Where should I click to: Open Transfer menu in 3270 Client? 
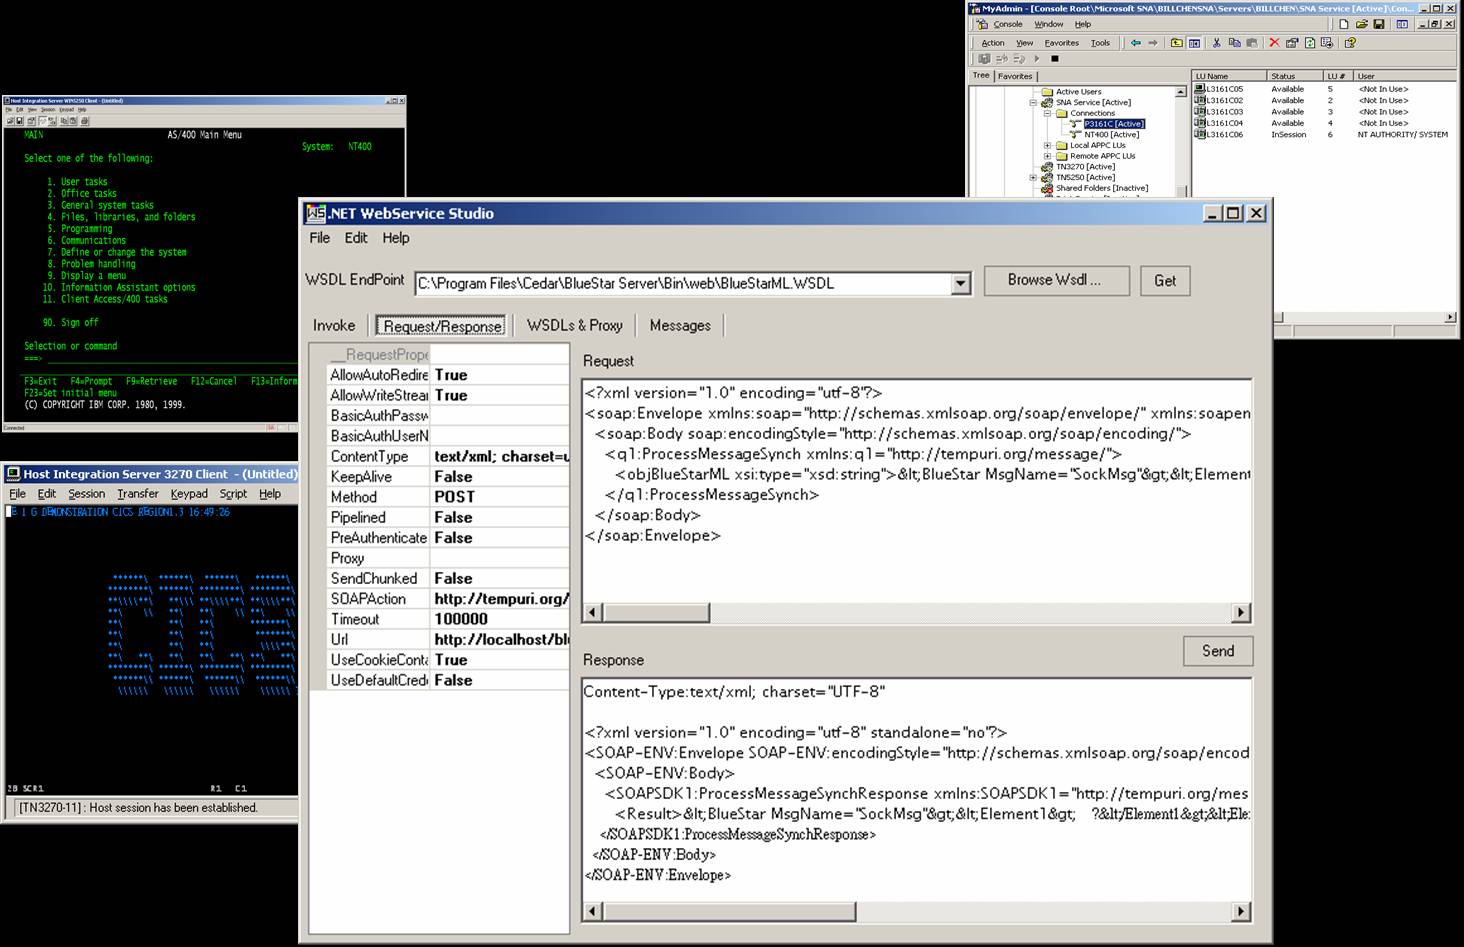click(138, 494)
